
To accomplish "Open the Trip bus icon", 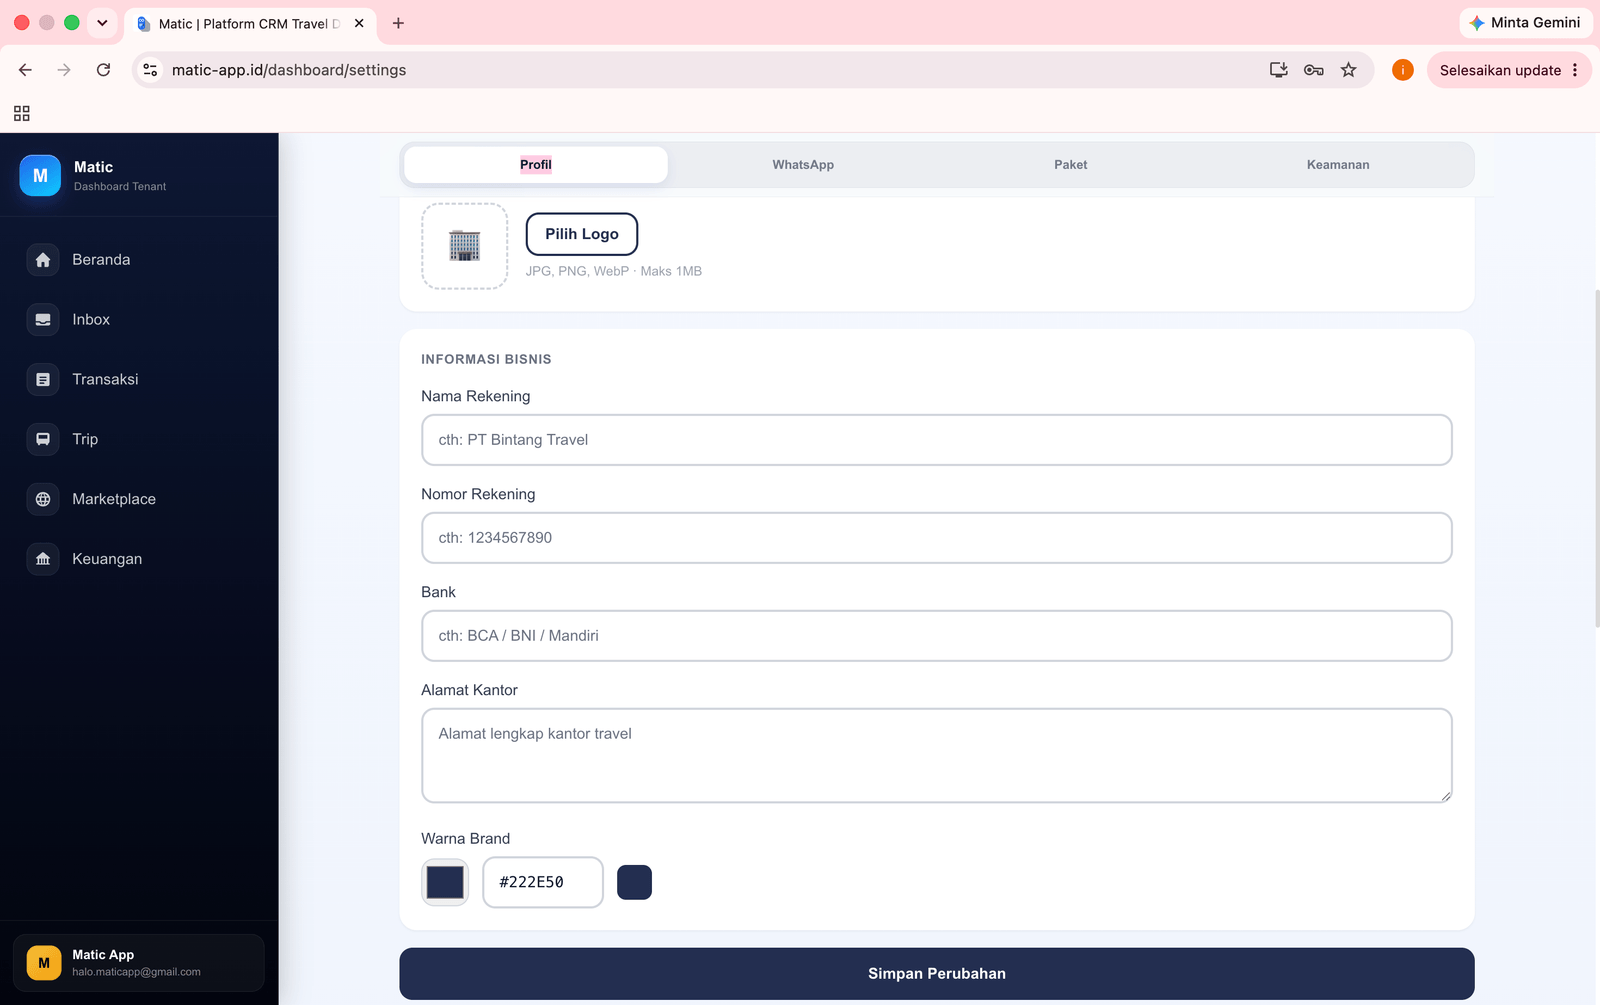I will point(43,439).
